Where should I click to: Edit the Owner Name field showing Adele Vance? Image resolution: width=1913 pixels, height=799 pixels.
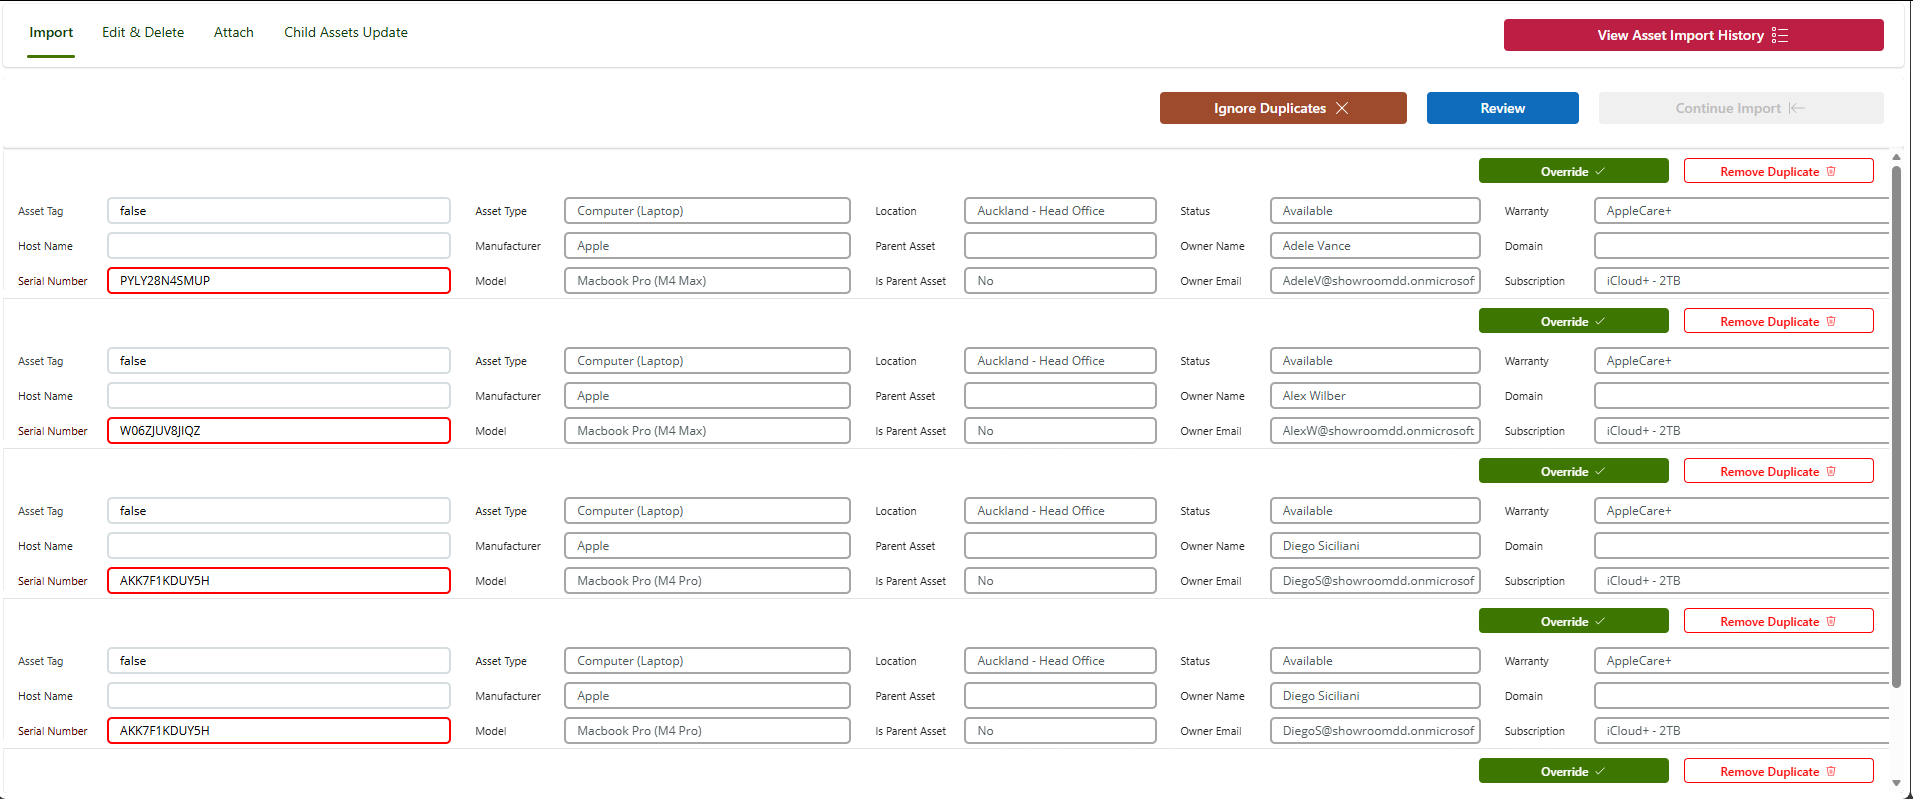1375,246
